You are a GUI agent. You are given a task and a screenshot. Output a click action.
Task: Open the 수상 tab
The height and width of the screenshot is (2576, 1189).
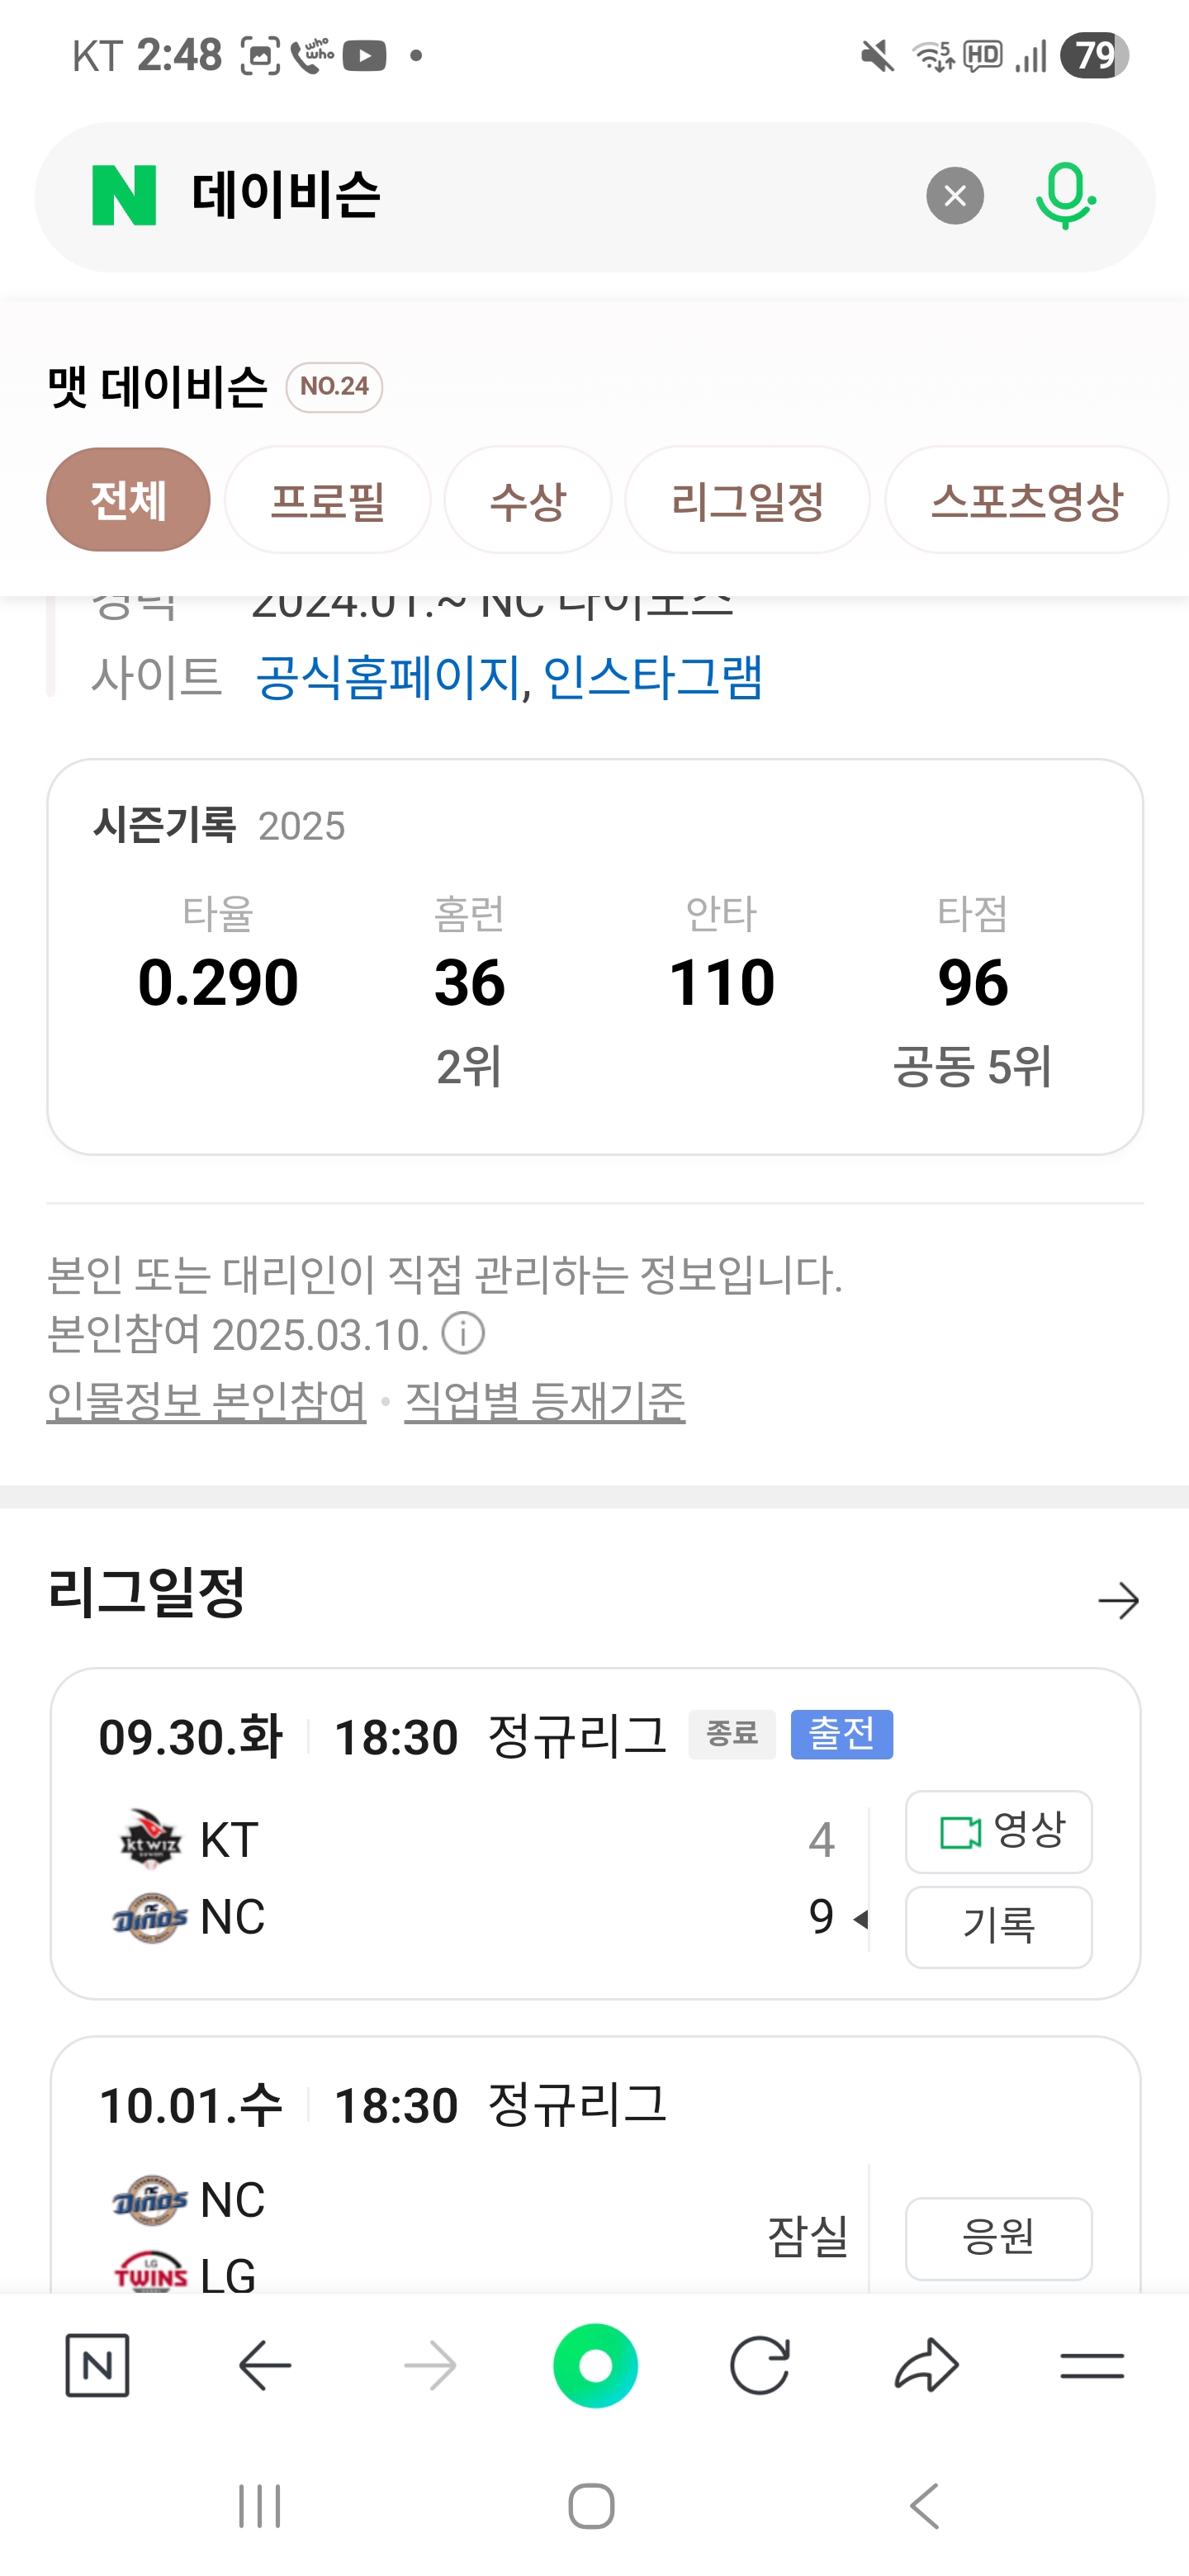(527, 500)
